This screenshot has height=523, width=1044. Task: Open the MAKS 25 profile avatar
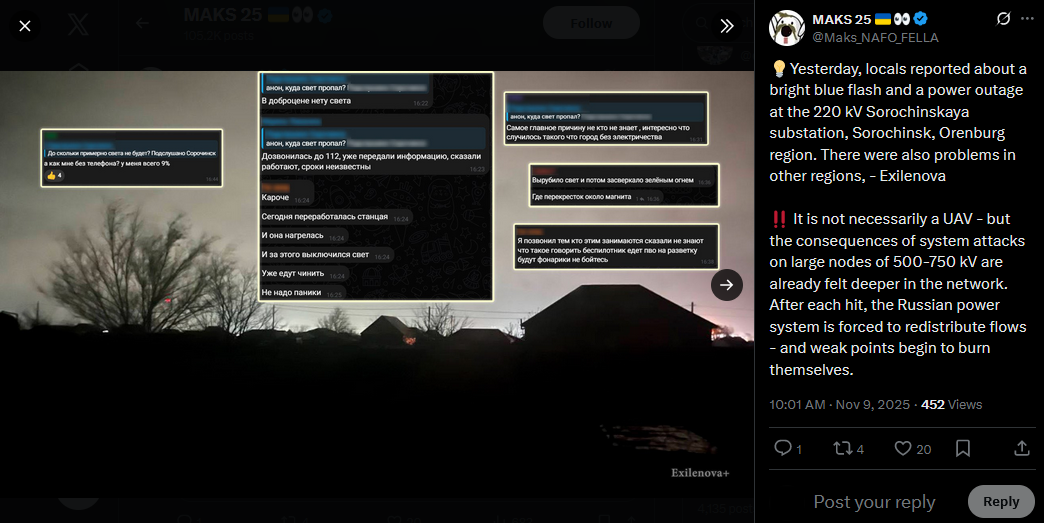click(786, 28)
